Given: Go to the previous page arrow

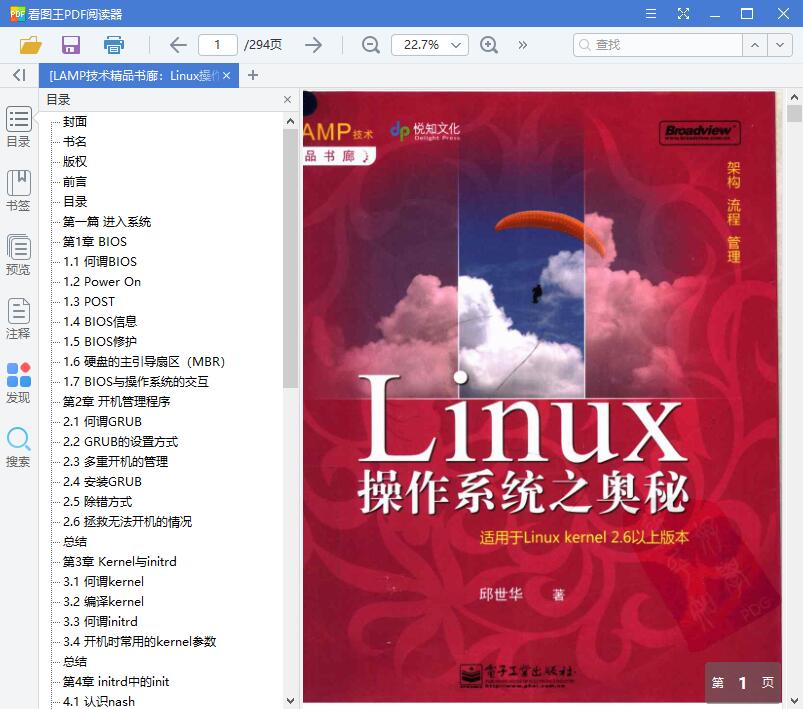Looking at the screenshot, I should tap(178, 45).
